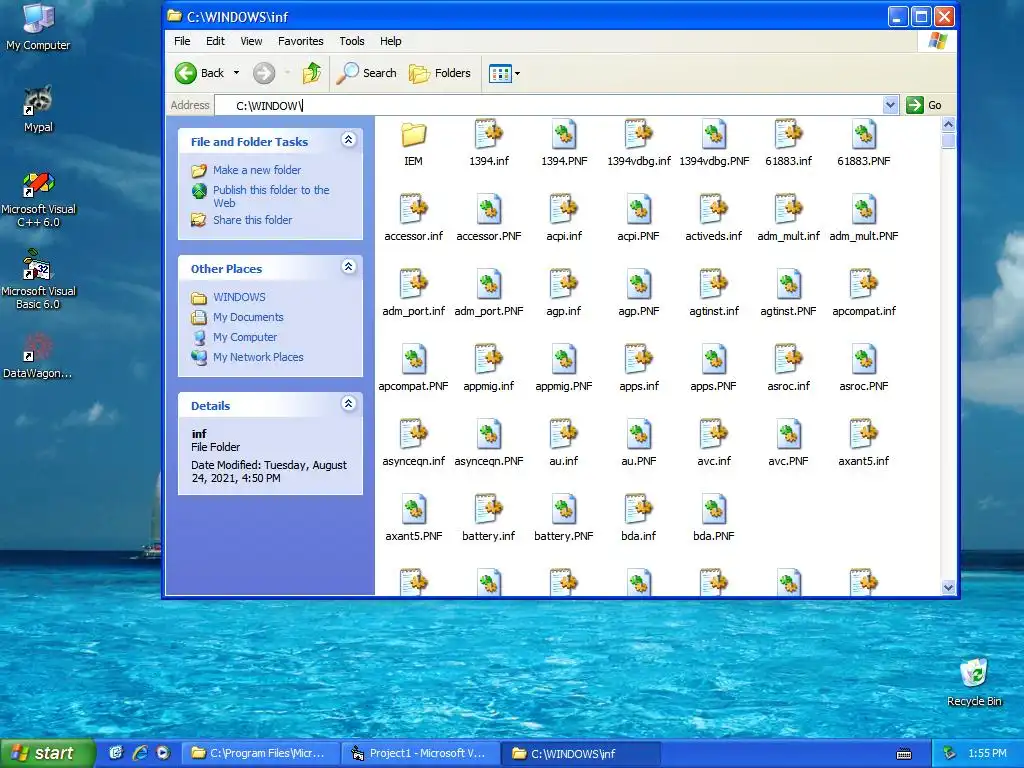This screenshot has height=768, width=1024.
Task: Select avc.inf file icon
Action: coord(714,434)
